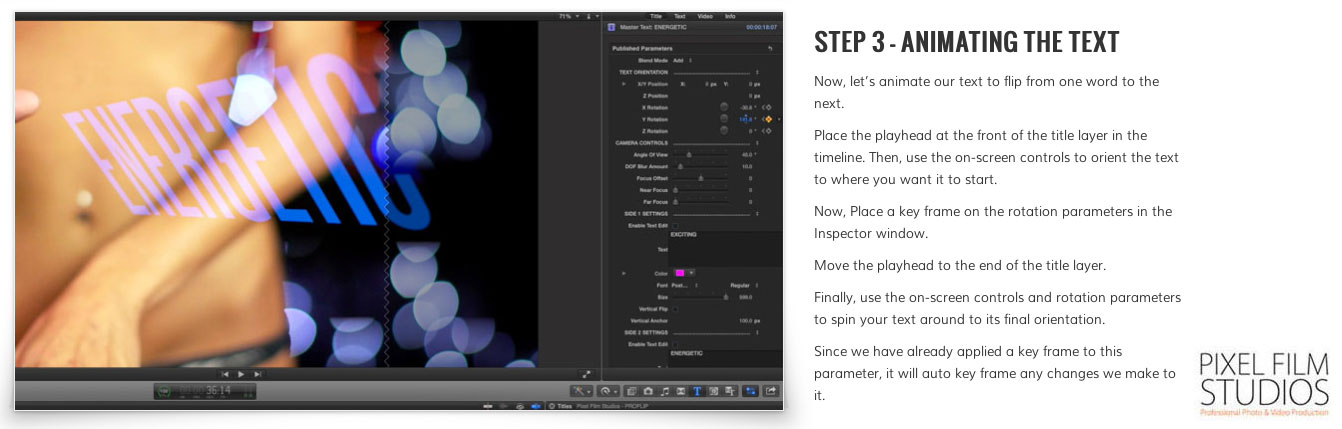This screenshot has width=1342, height=429.
Task: Toggle Side 1 Enable Text Edit checkbox
Action: 675,226
